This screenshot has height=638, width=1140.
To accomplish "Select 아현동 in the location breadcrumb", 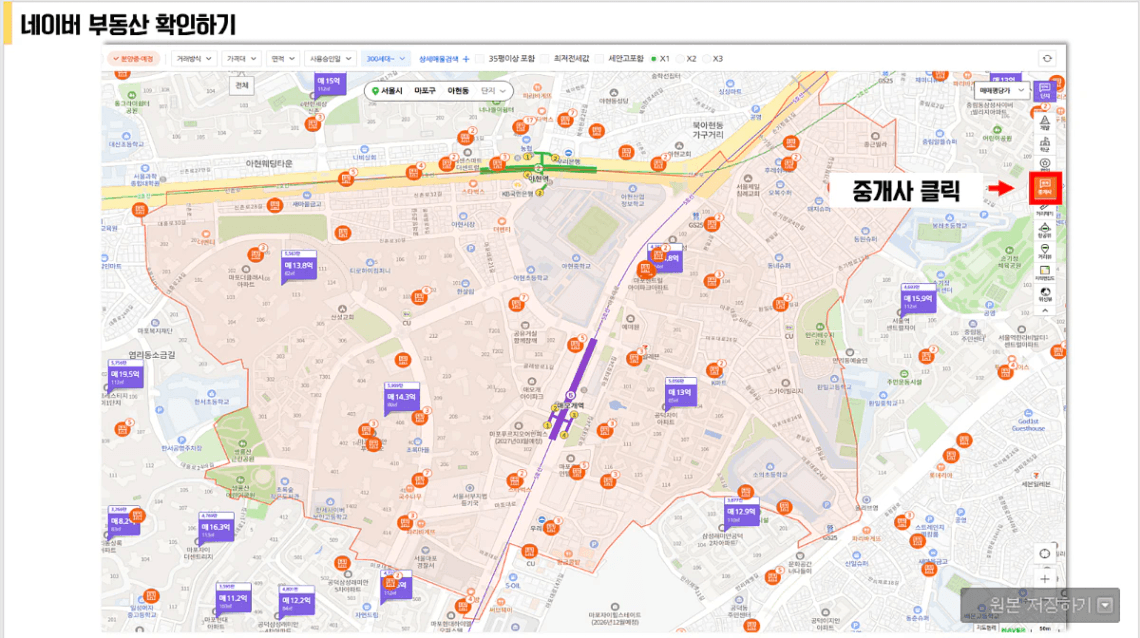I will coord(458,91).
